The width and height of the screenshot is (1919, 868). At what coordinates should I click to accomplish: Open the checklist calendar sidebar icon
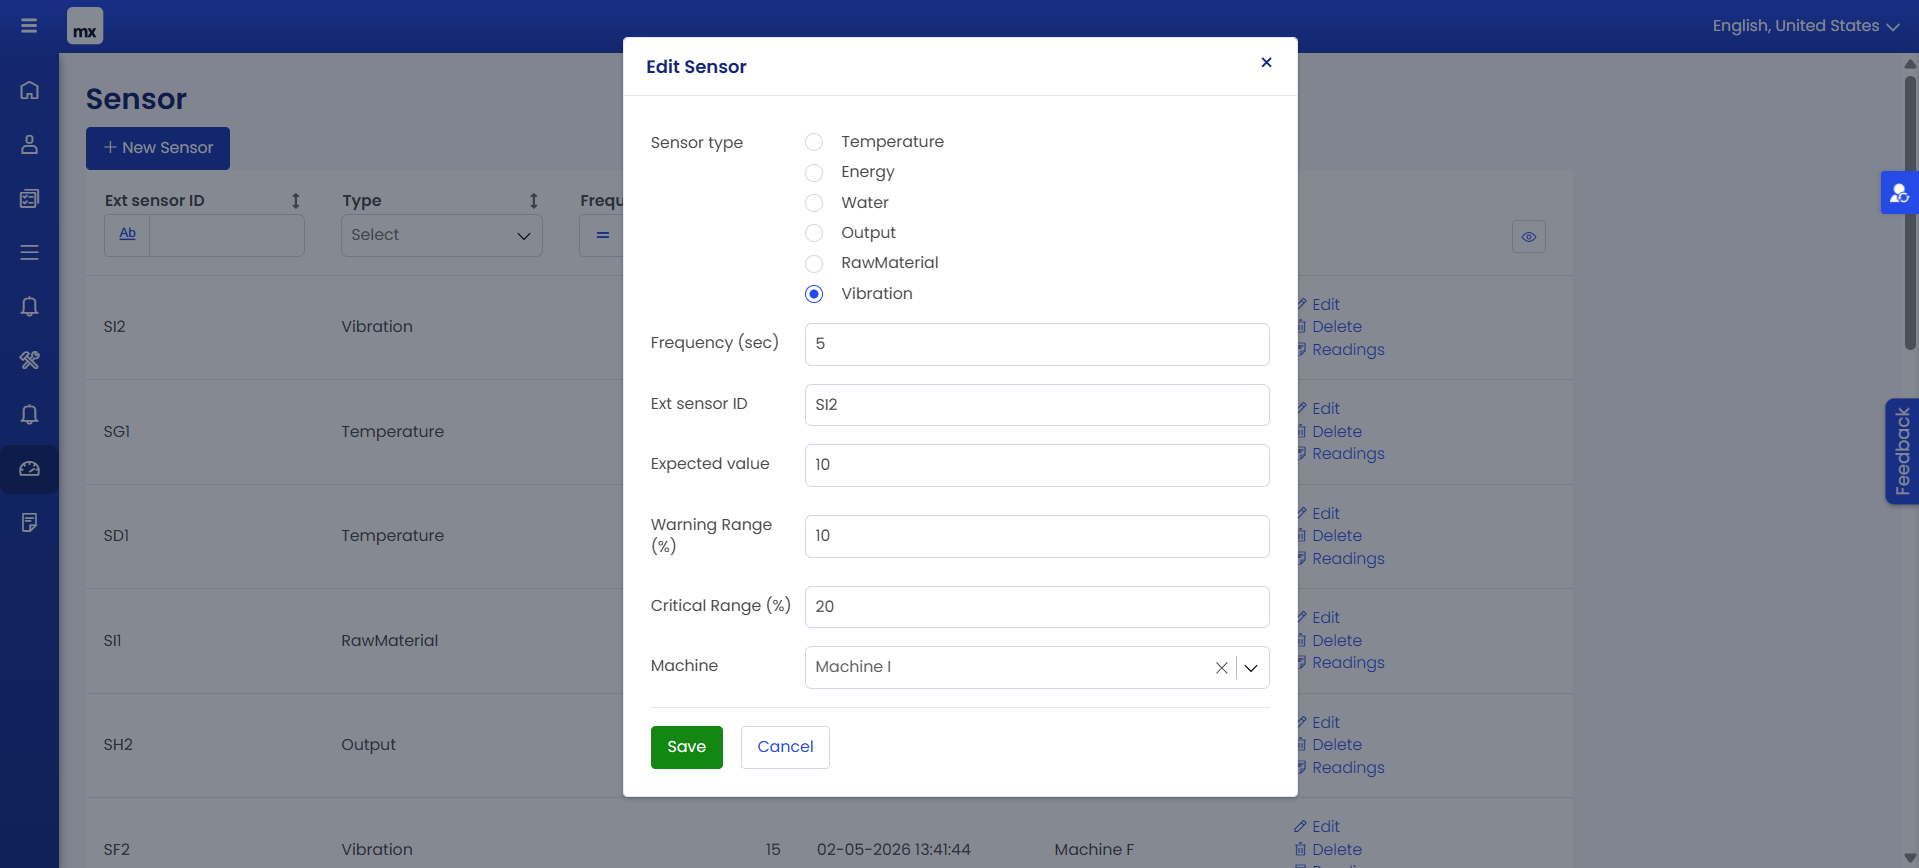(29, 198)
